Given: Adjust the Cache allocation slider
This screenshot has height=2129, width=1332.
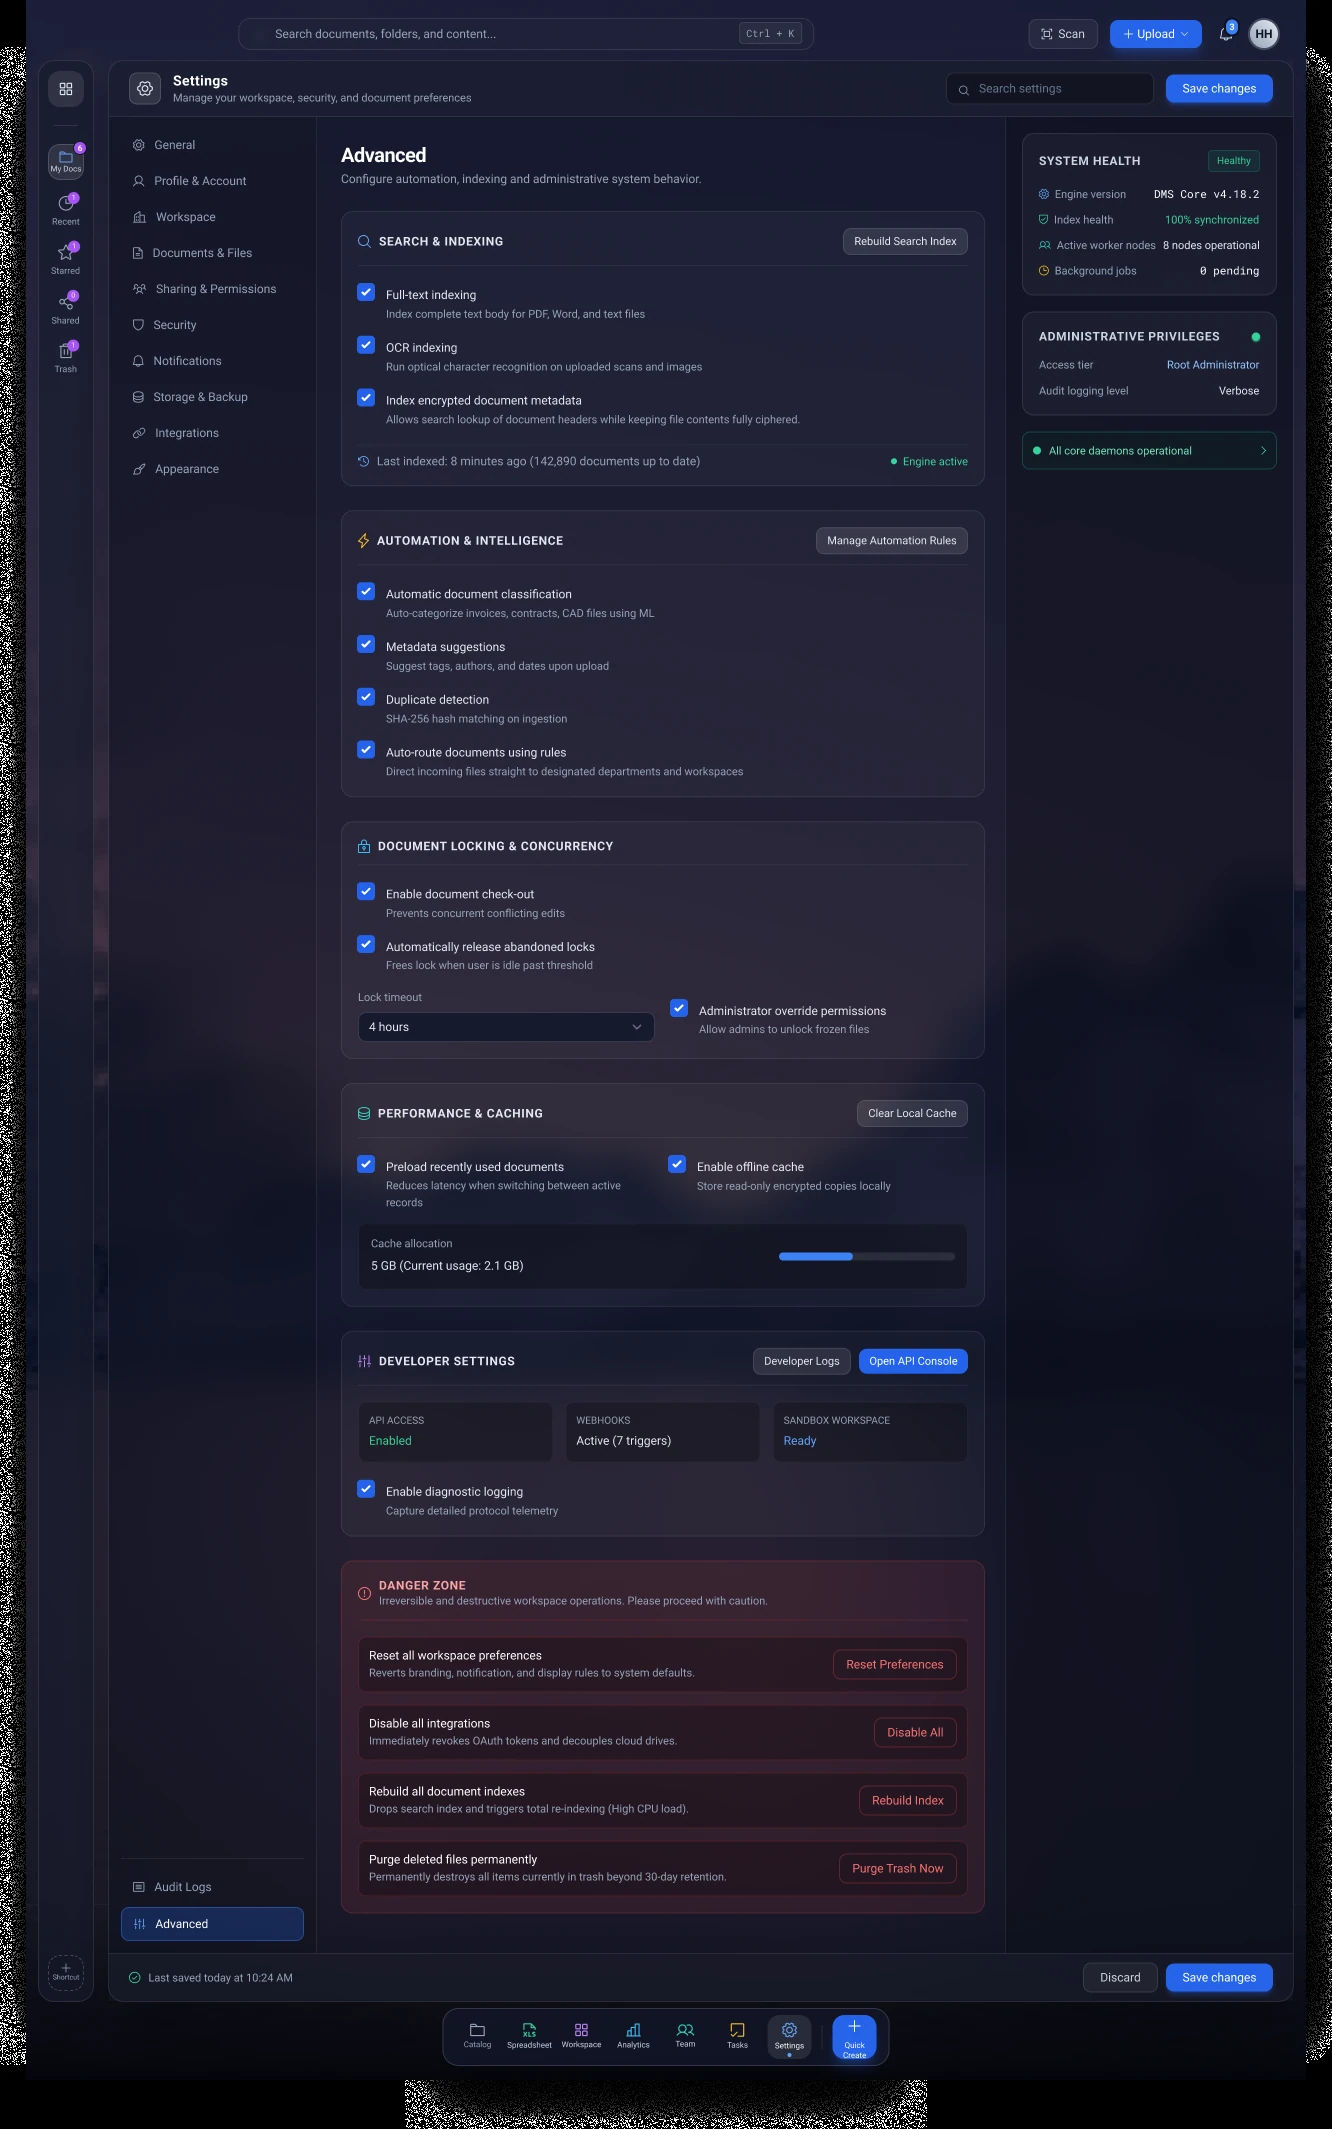Looking at the screenshot, I should tap(866, 1257).
